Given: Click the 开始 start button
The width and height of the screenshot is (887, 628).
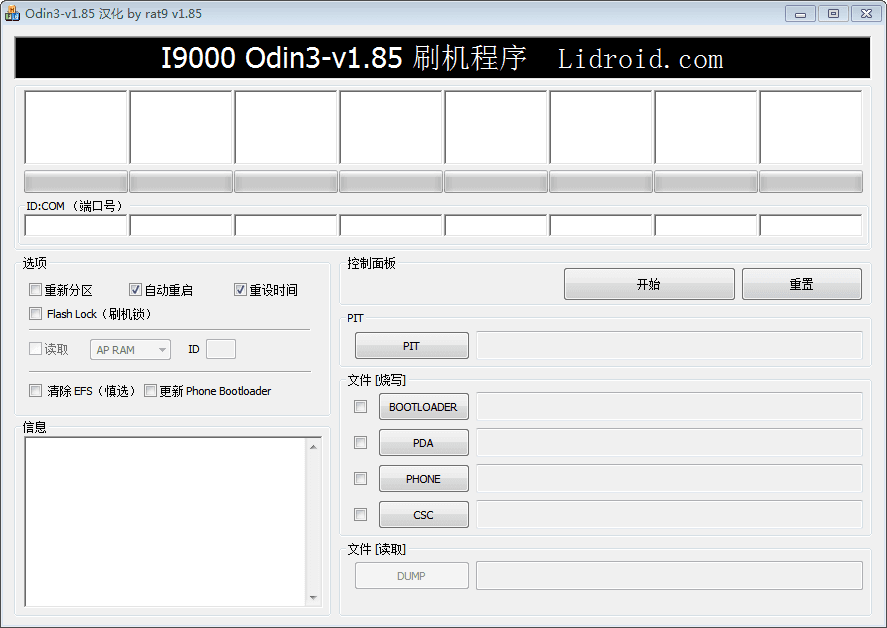Looking at the screenshot, I should [x=649, y=284].
